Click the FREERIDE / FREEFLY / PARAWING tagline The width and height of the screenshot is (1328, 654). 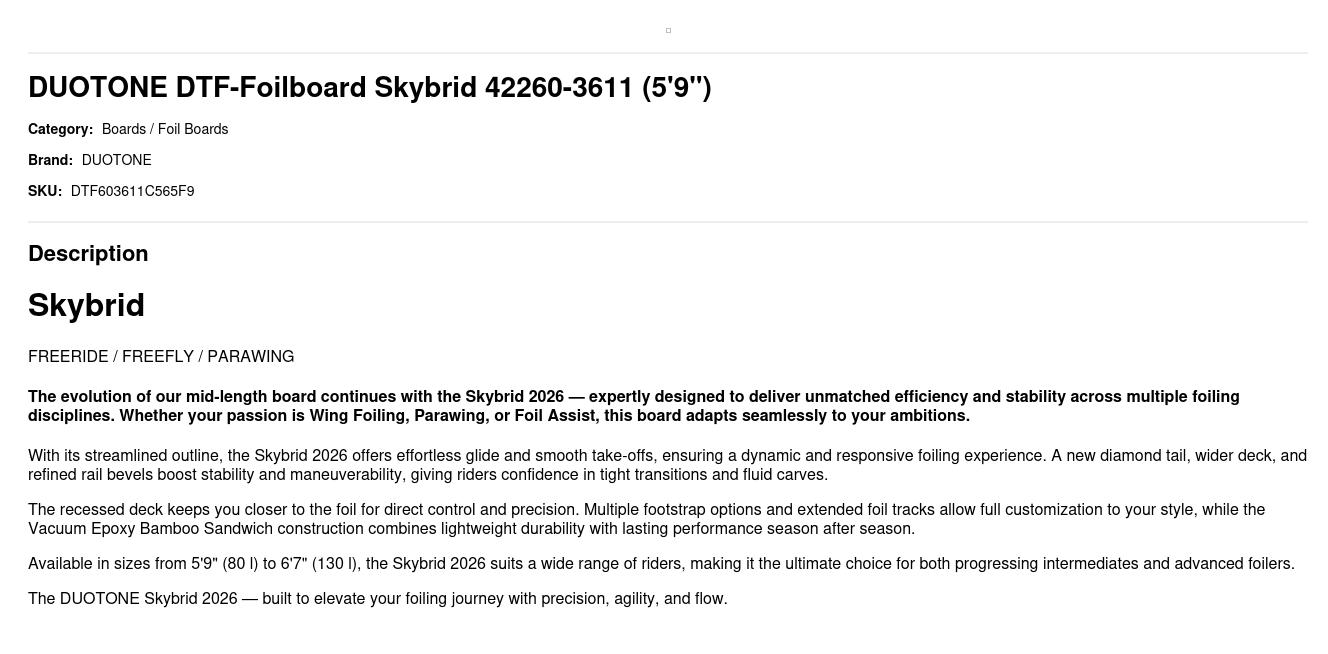point(161,357)
